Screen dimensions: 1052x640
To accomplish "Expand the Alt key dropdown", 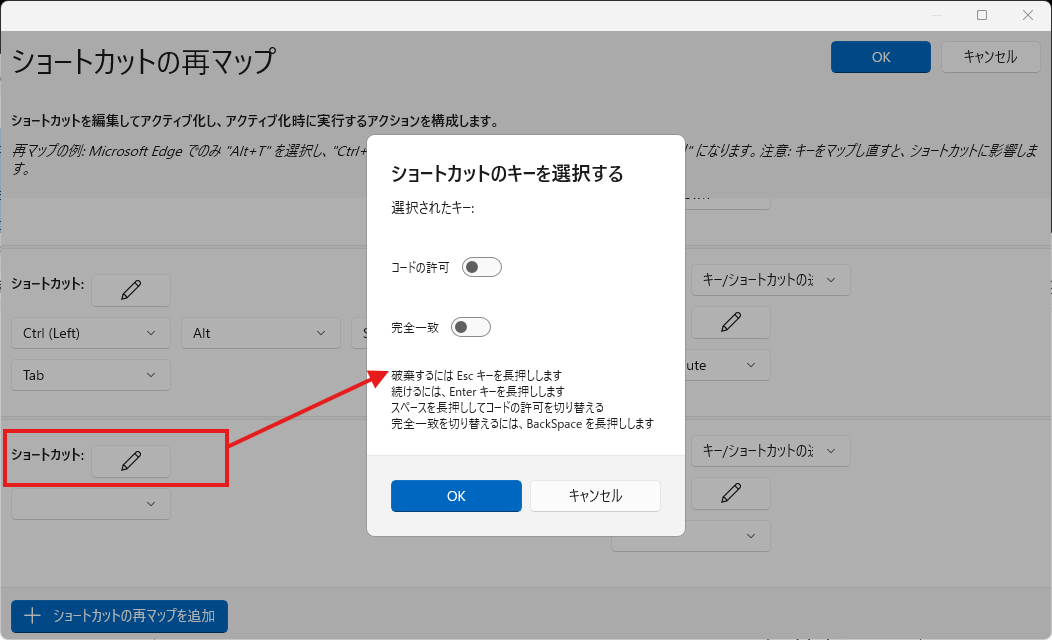I will [x=260, y=333].
